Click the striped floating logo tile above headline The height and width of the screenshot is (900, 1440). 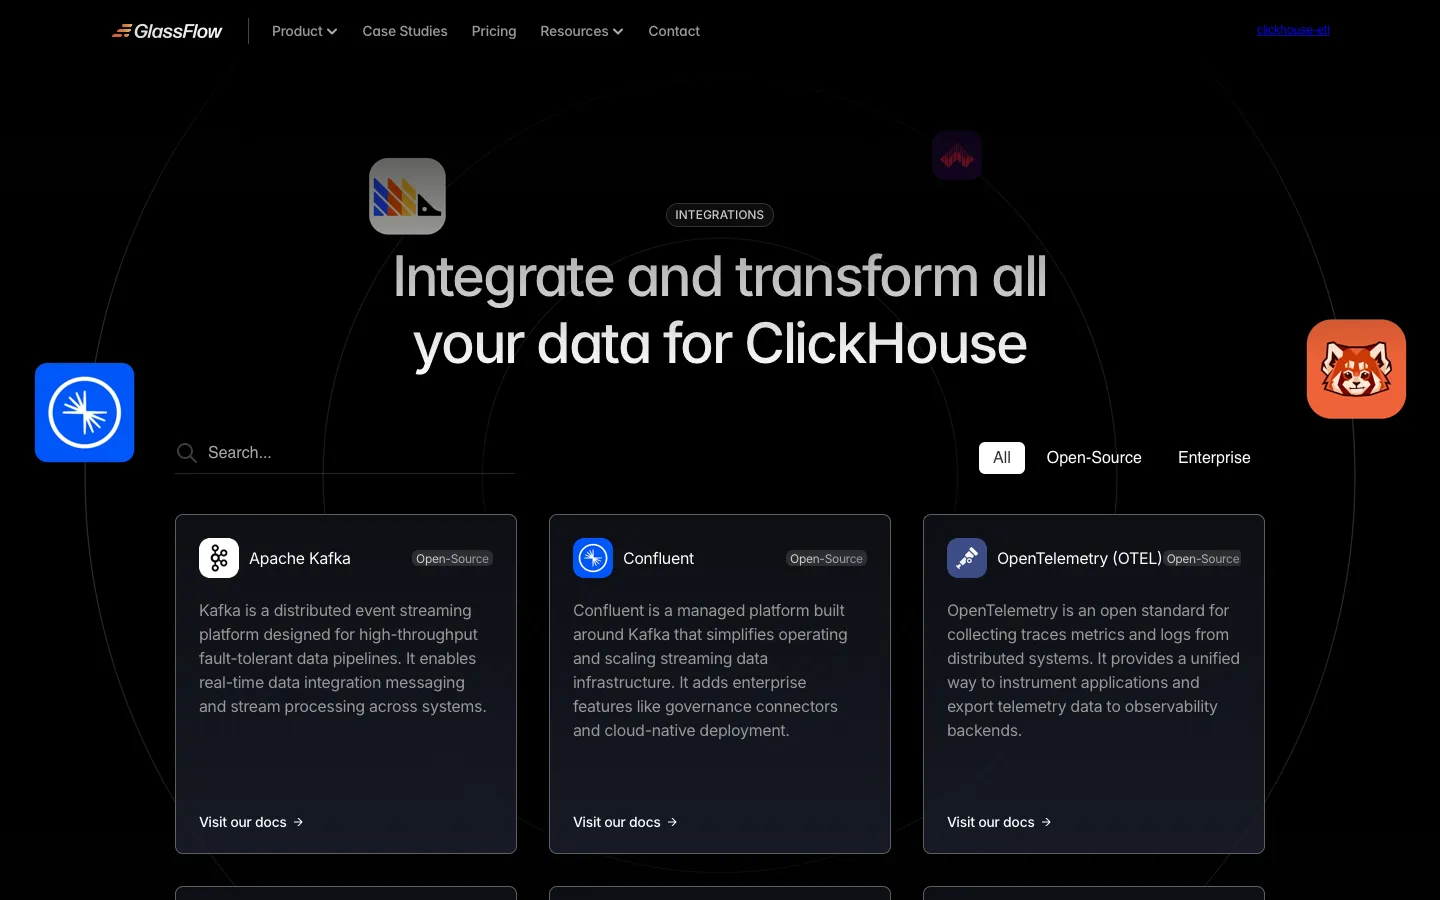pyautogui.click(x=407, y=196)
